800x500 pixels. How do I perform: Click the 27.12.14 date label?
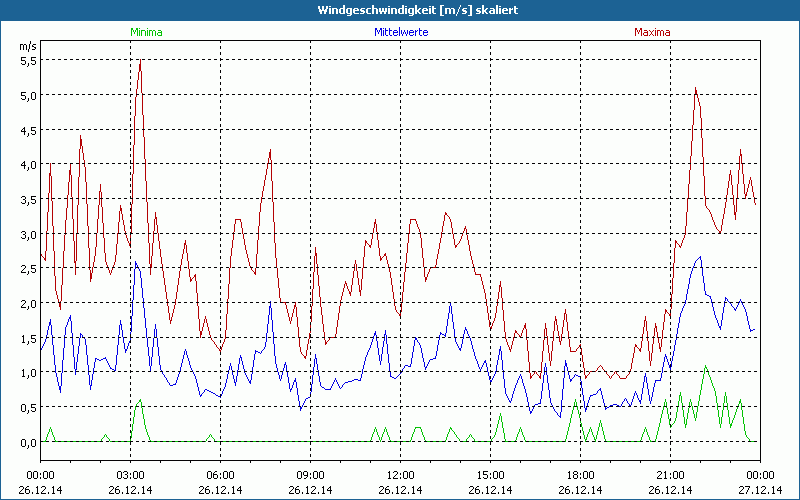760,490
